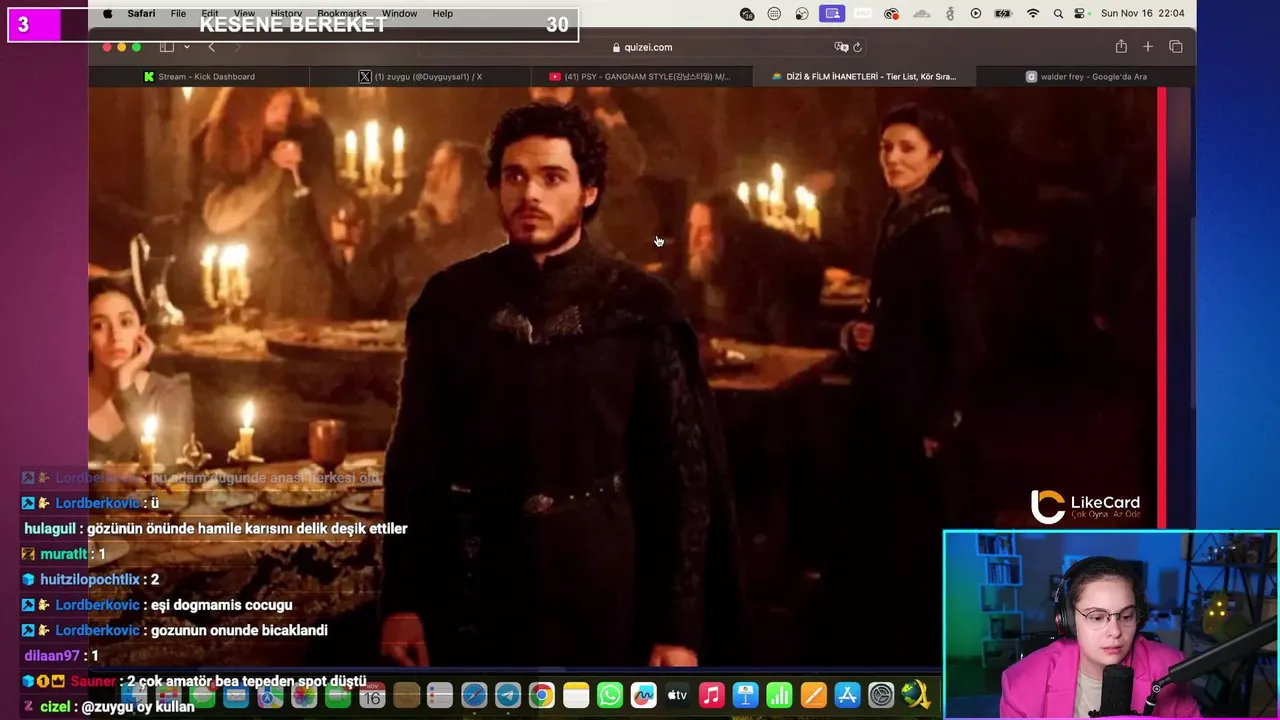Open Telegram from the Dock

click(508, 695)
